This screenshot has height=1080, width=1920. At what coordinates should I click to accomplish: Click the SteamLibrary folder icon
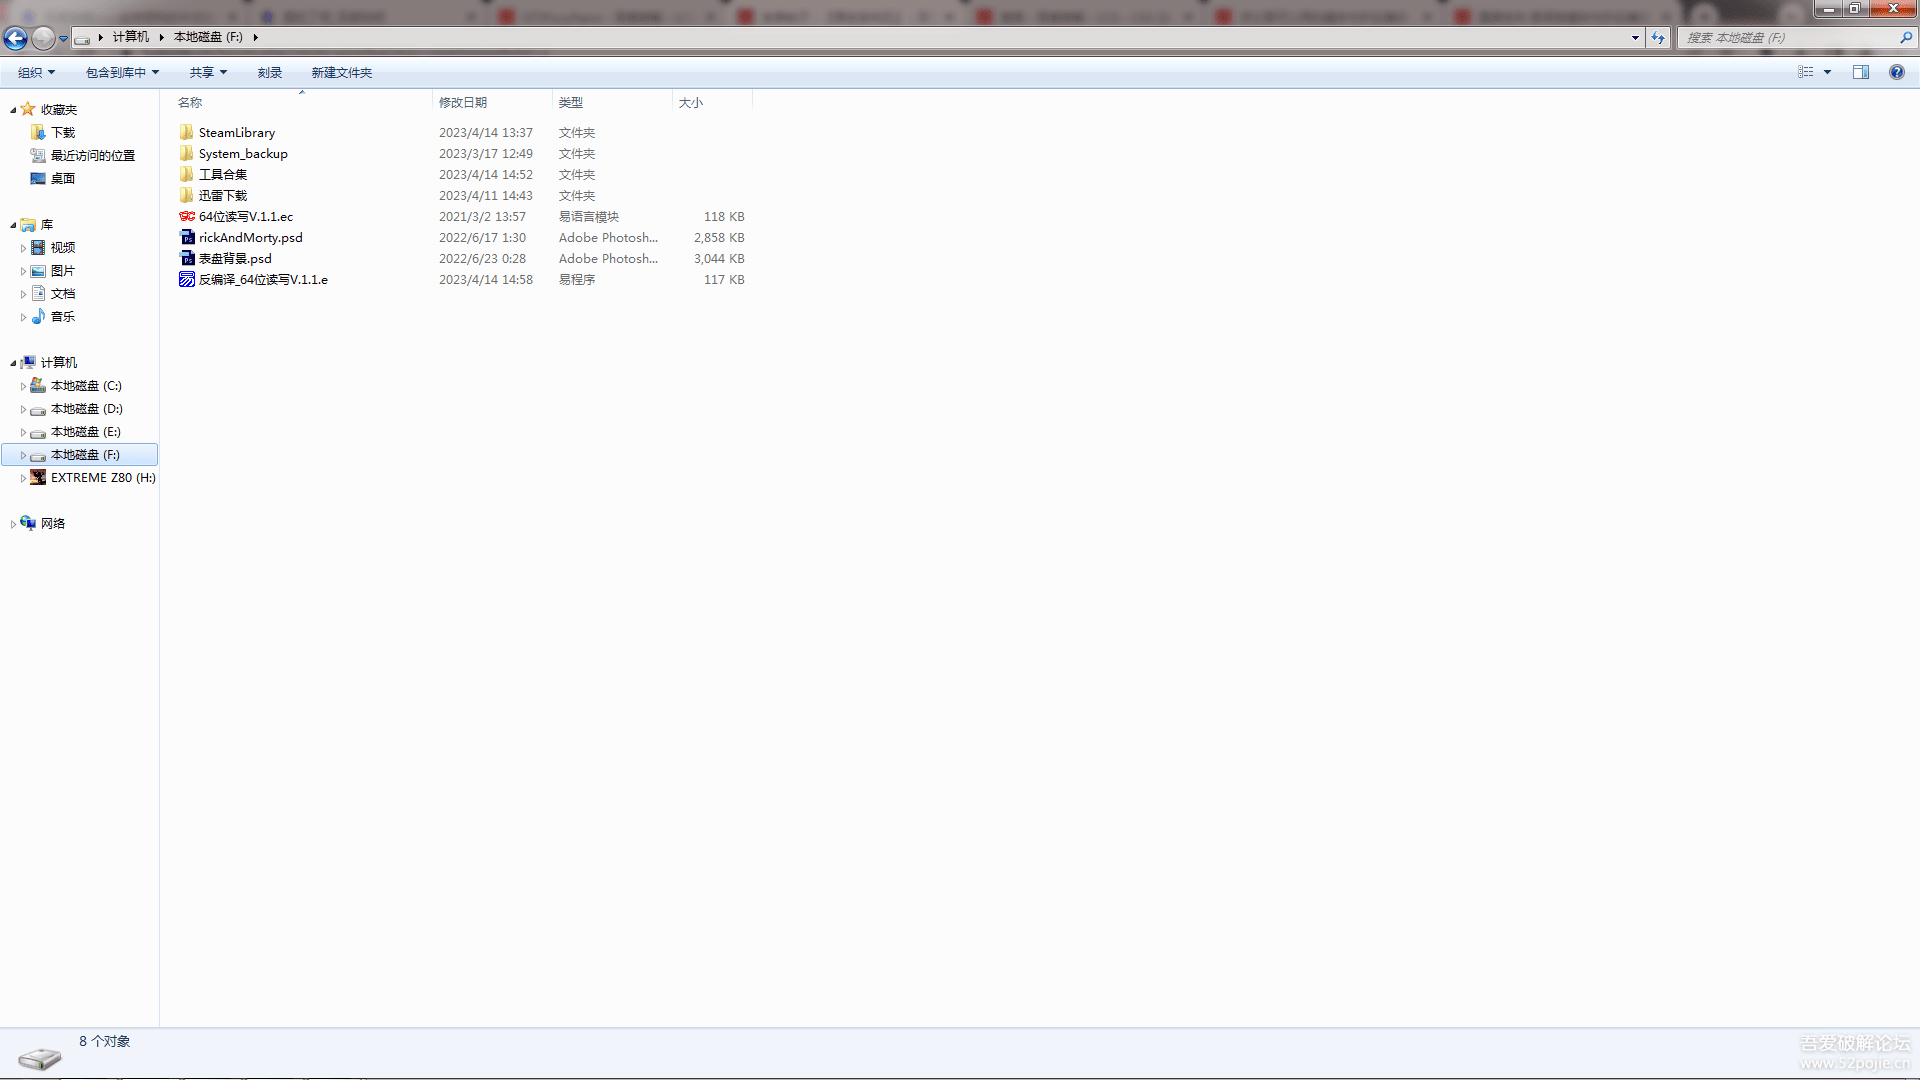187,133
